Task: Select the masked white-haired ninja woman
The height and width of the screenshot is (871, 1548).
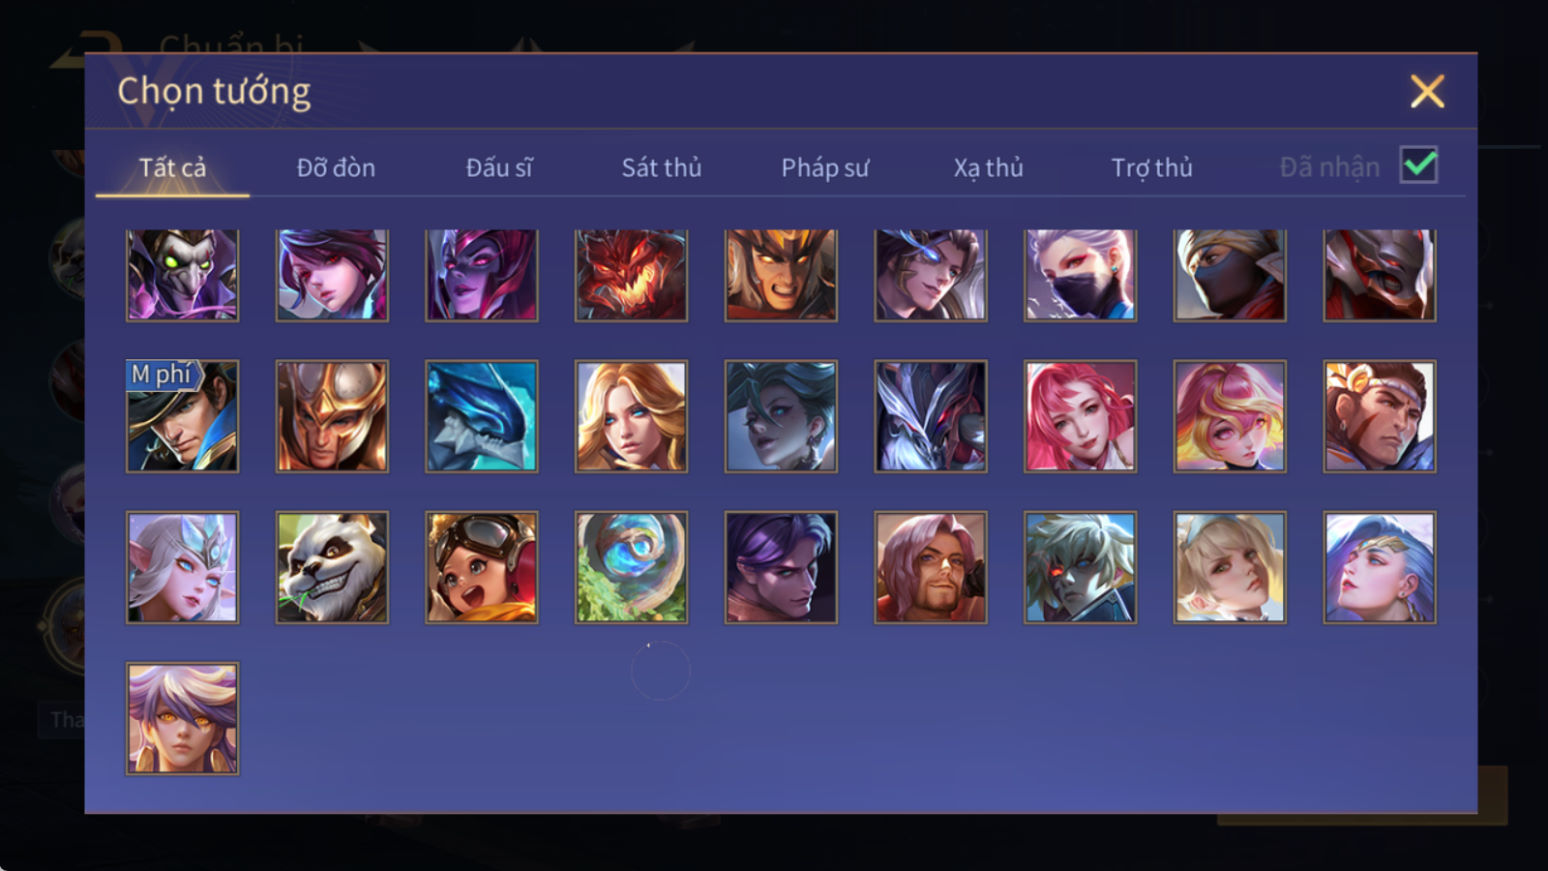Action: click(1080, 275)
